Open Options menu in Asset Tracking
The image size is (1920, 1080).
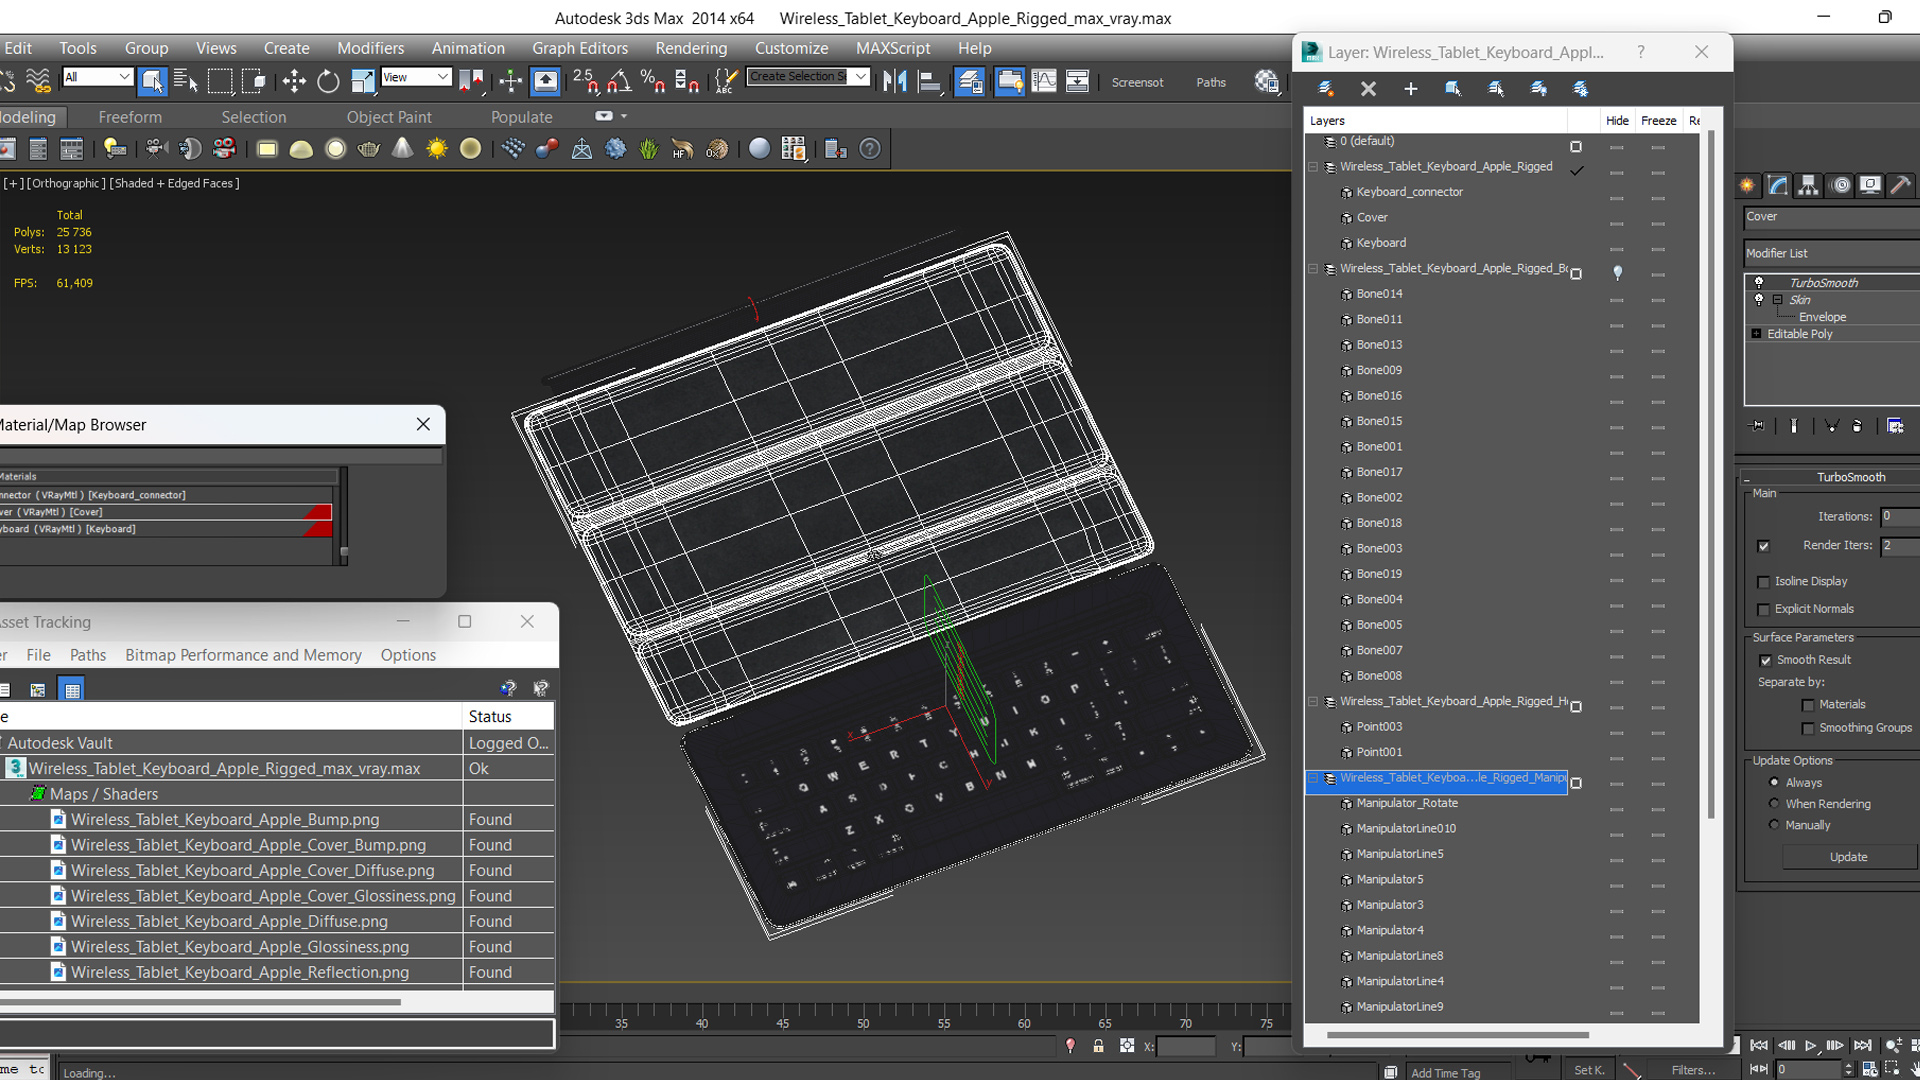pyautogui.click(x=408, y=655)
